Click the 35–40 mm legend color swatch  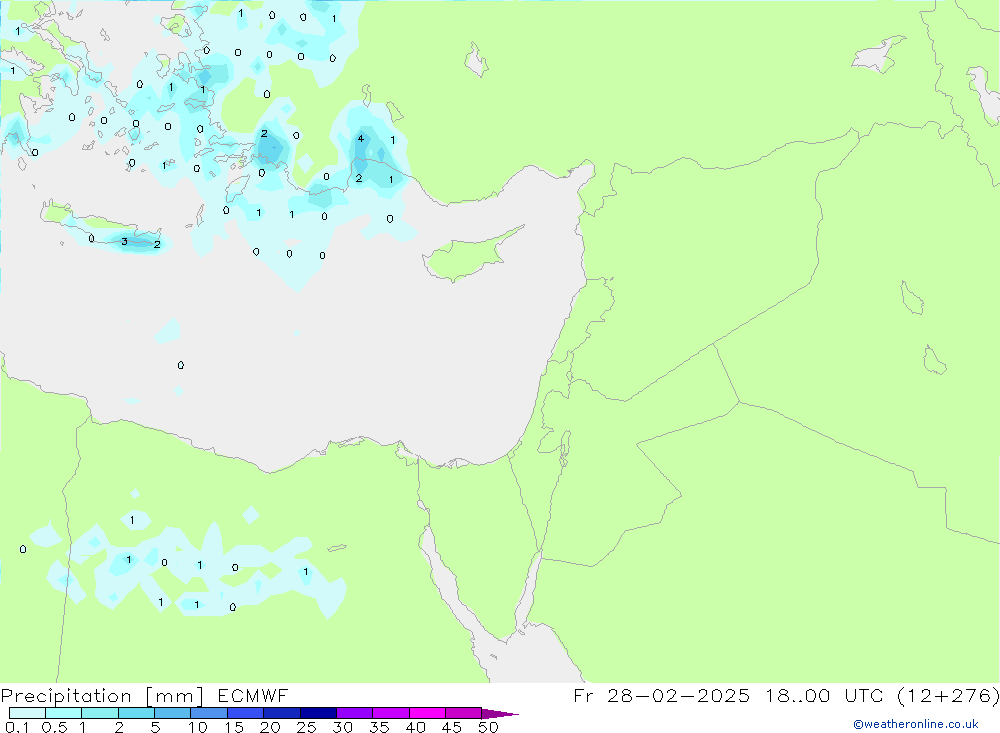(391, 713)
